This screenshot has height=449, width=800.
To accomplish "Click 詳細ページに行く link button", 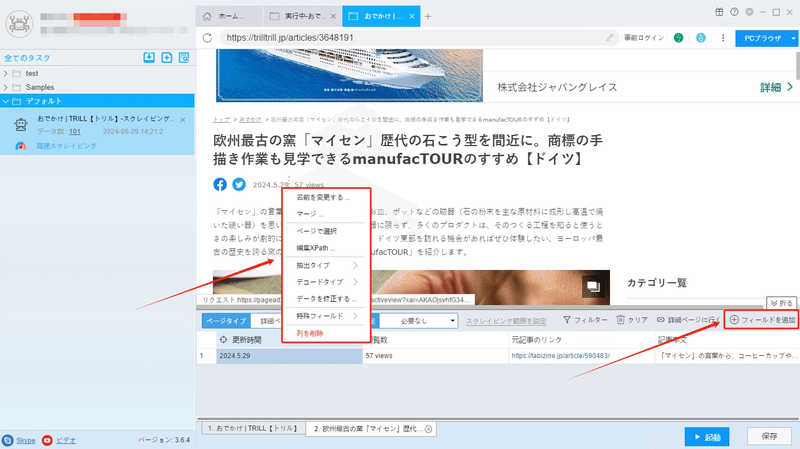I will coord(688,320).
